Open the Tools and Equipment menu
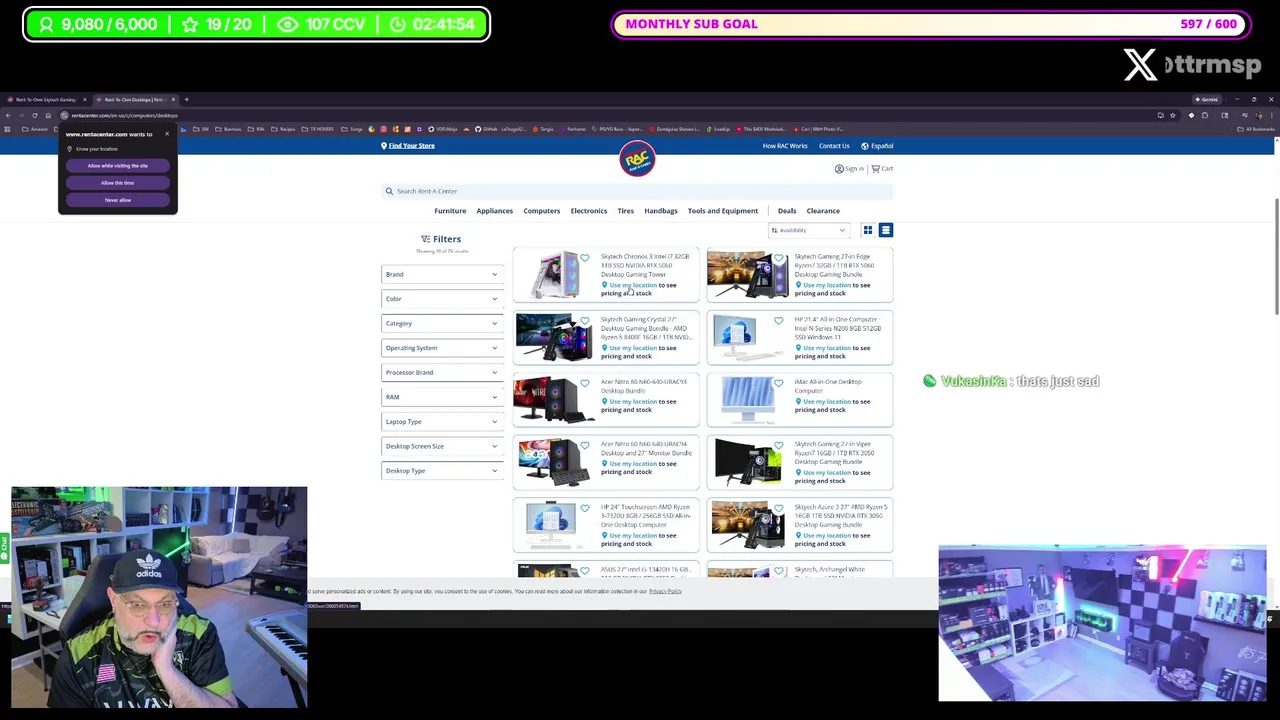Screen dimensions: 1280x720 click(722, 211)
